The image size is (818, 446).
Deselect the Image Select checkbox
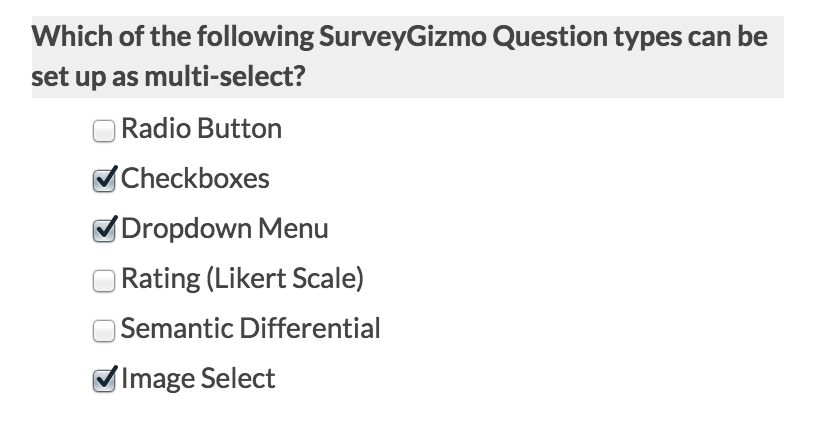(103, 380)
